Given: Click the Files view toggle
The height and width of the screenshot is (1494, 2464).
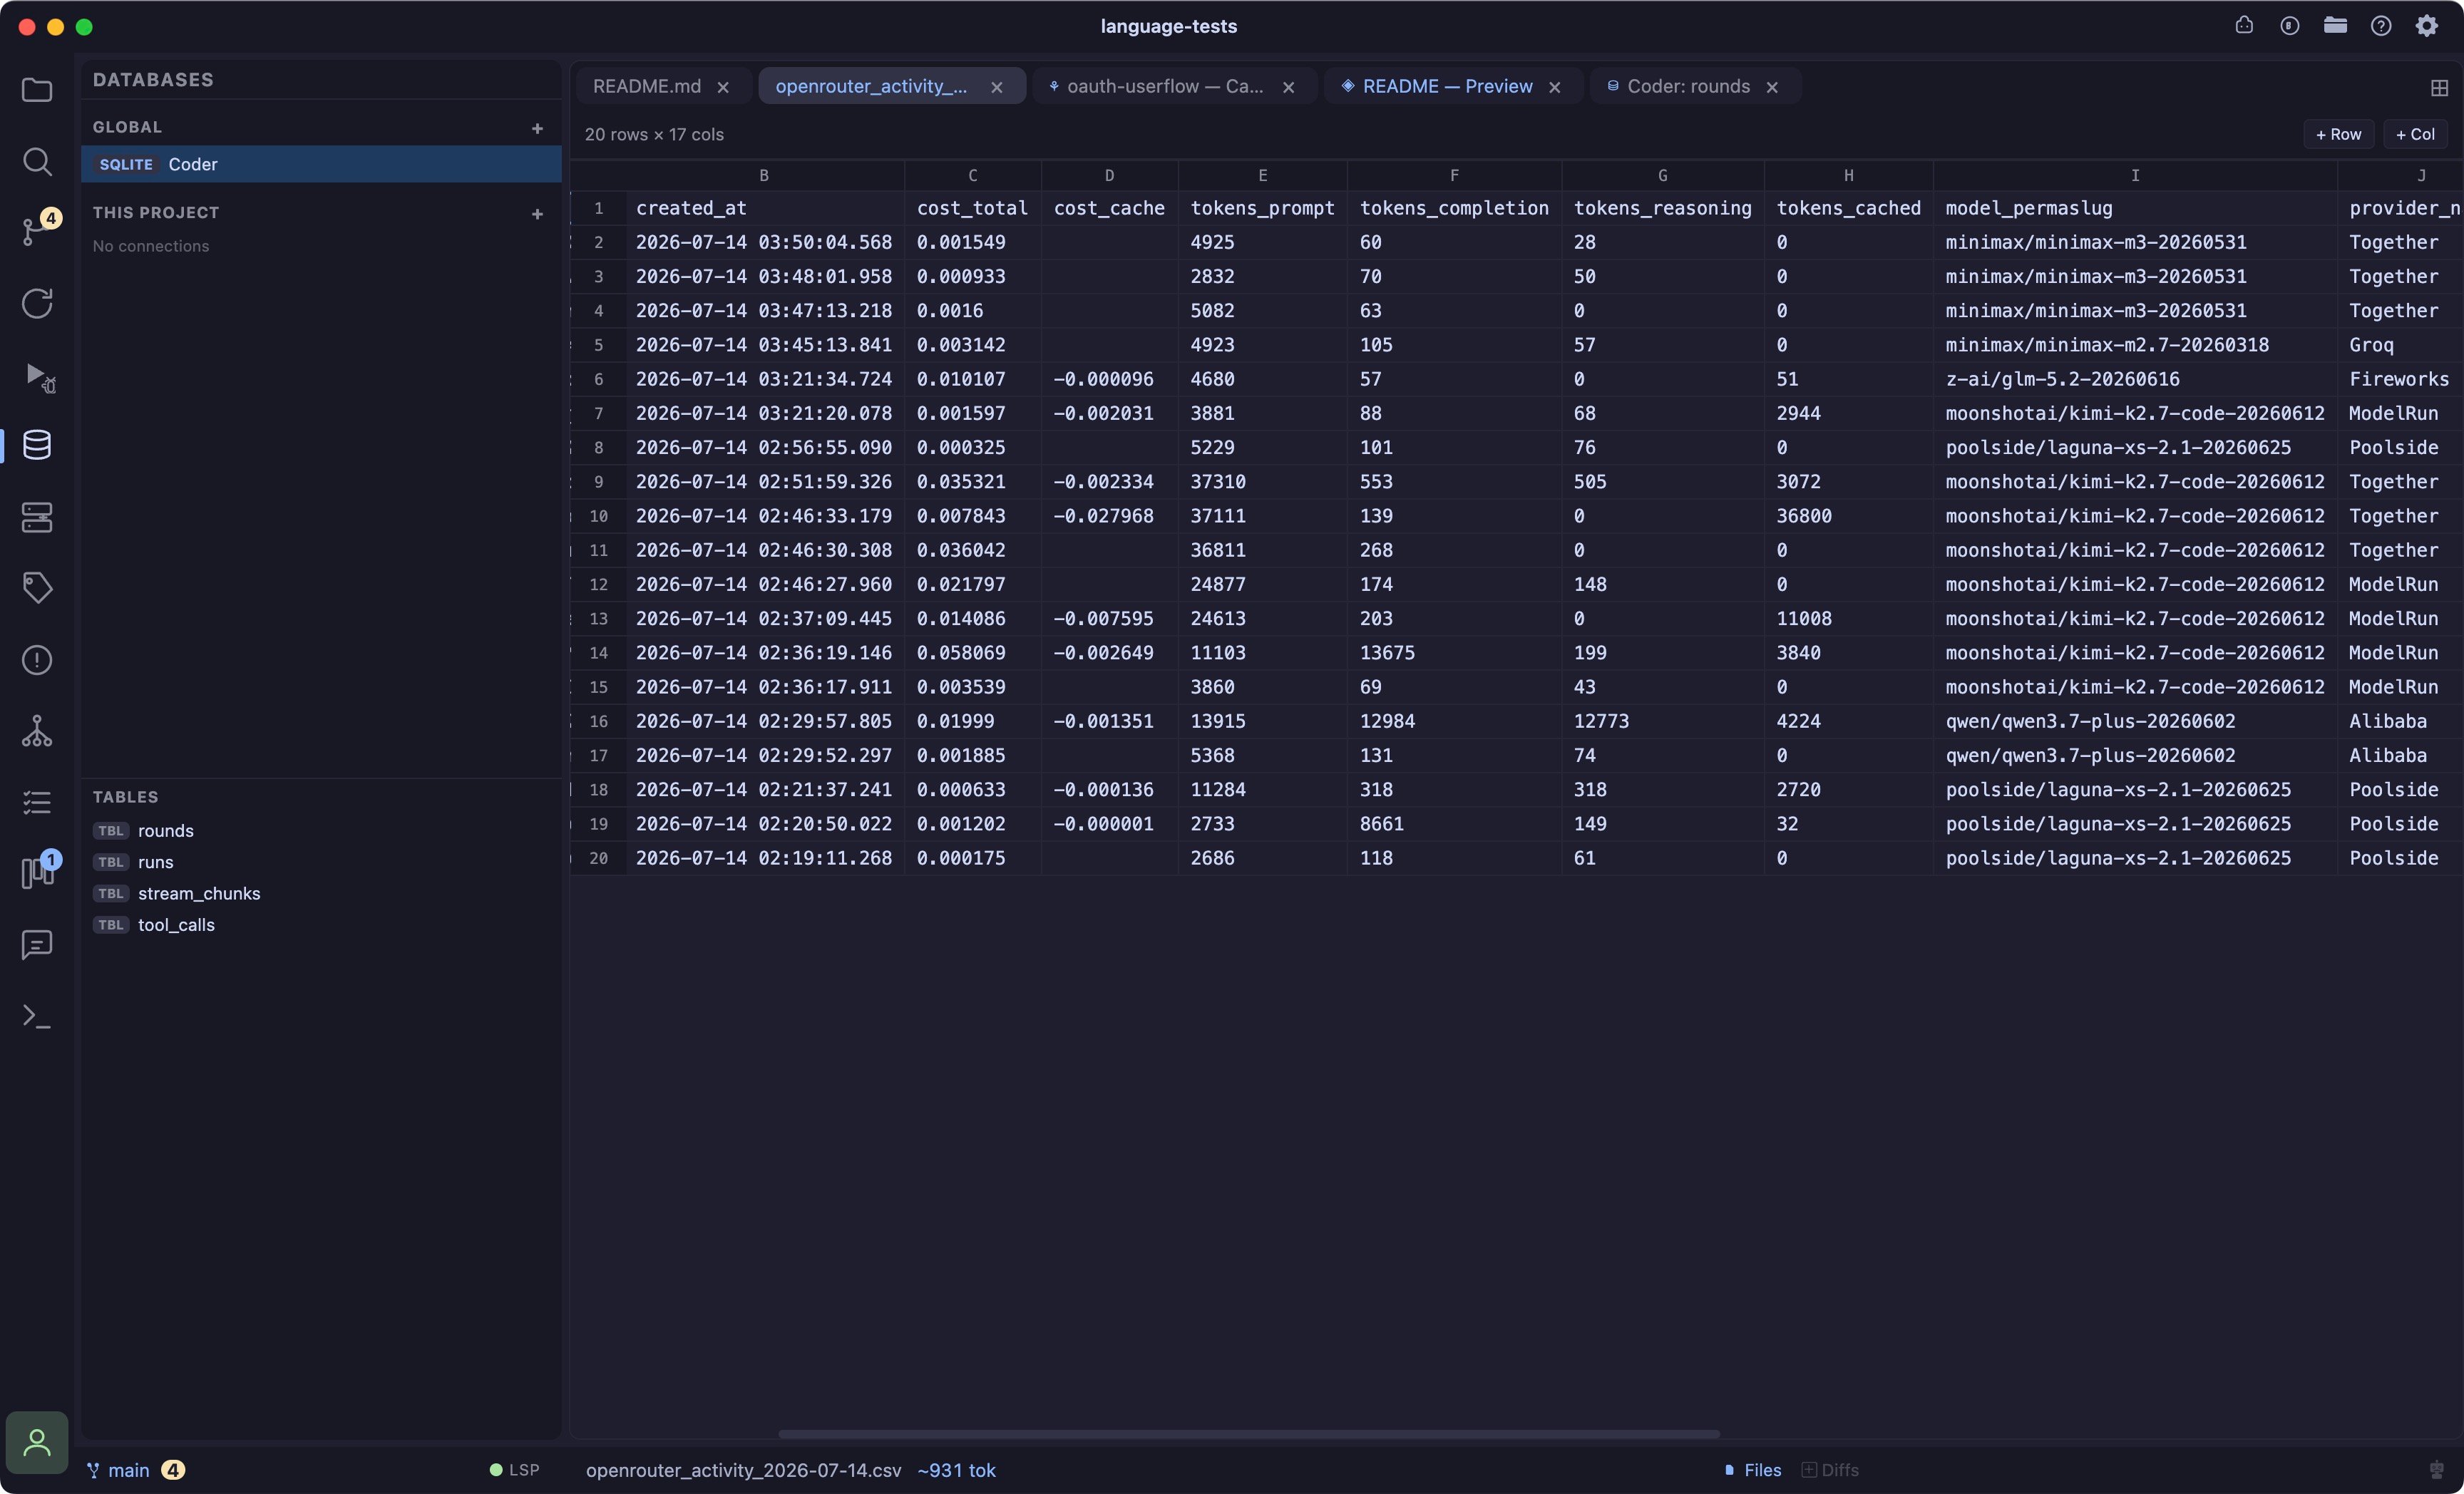Looking at the screenshot, I should point(1752,1470).
